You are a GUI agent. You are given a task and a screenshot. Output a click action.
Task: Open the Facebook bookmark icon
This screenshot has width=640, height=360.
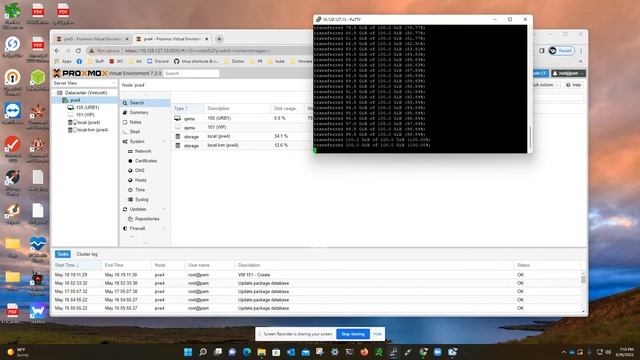click(79, 61)
